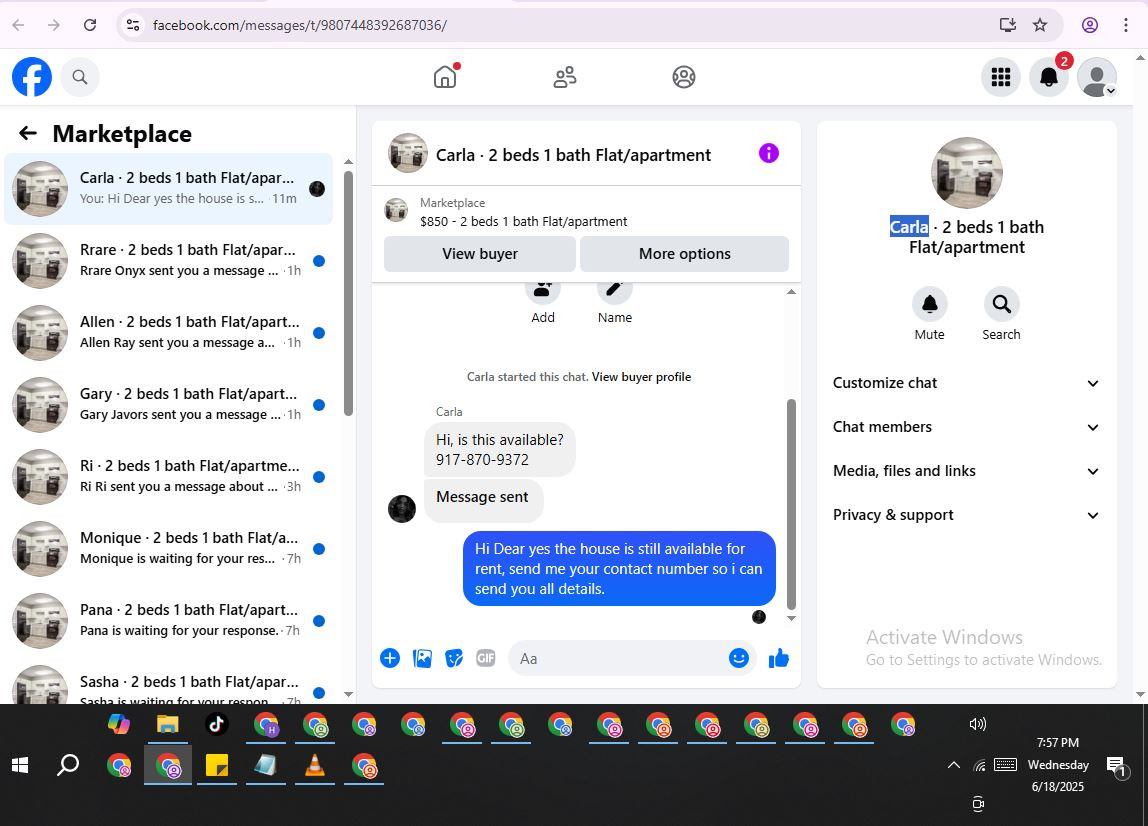Mute this conversation bell icon
The height and width of the screenshot is (826, 1148).
pos(929,304)
